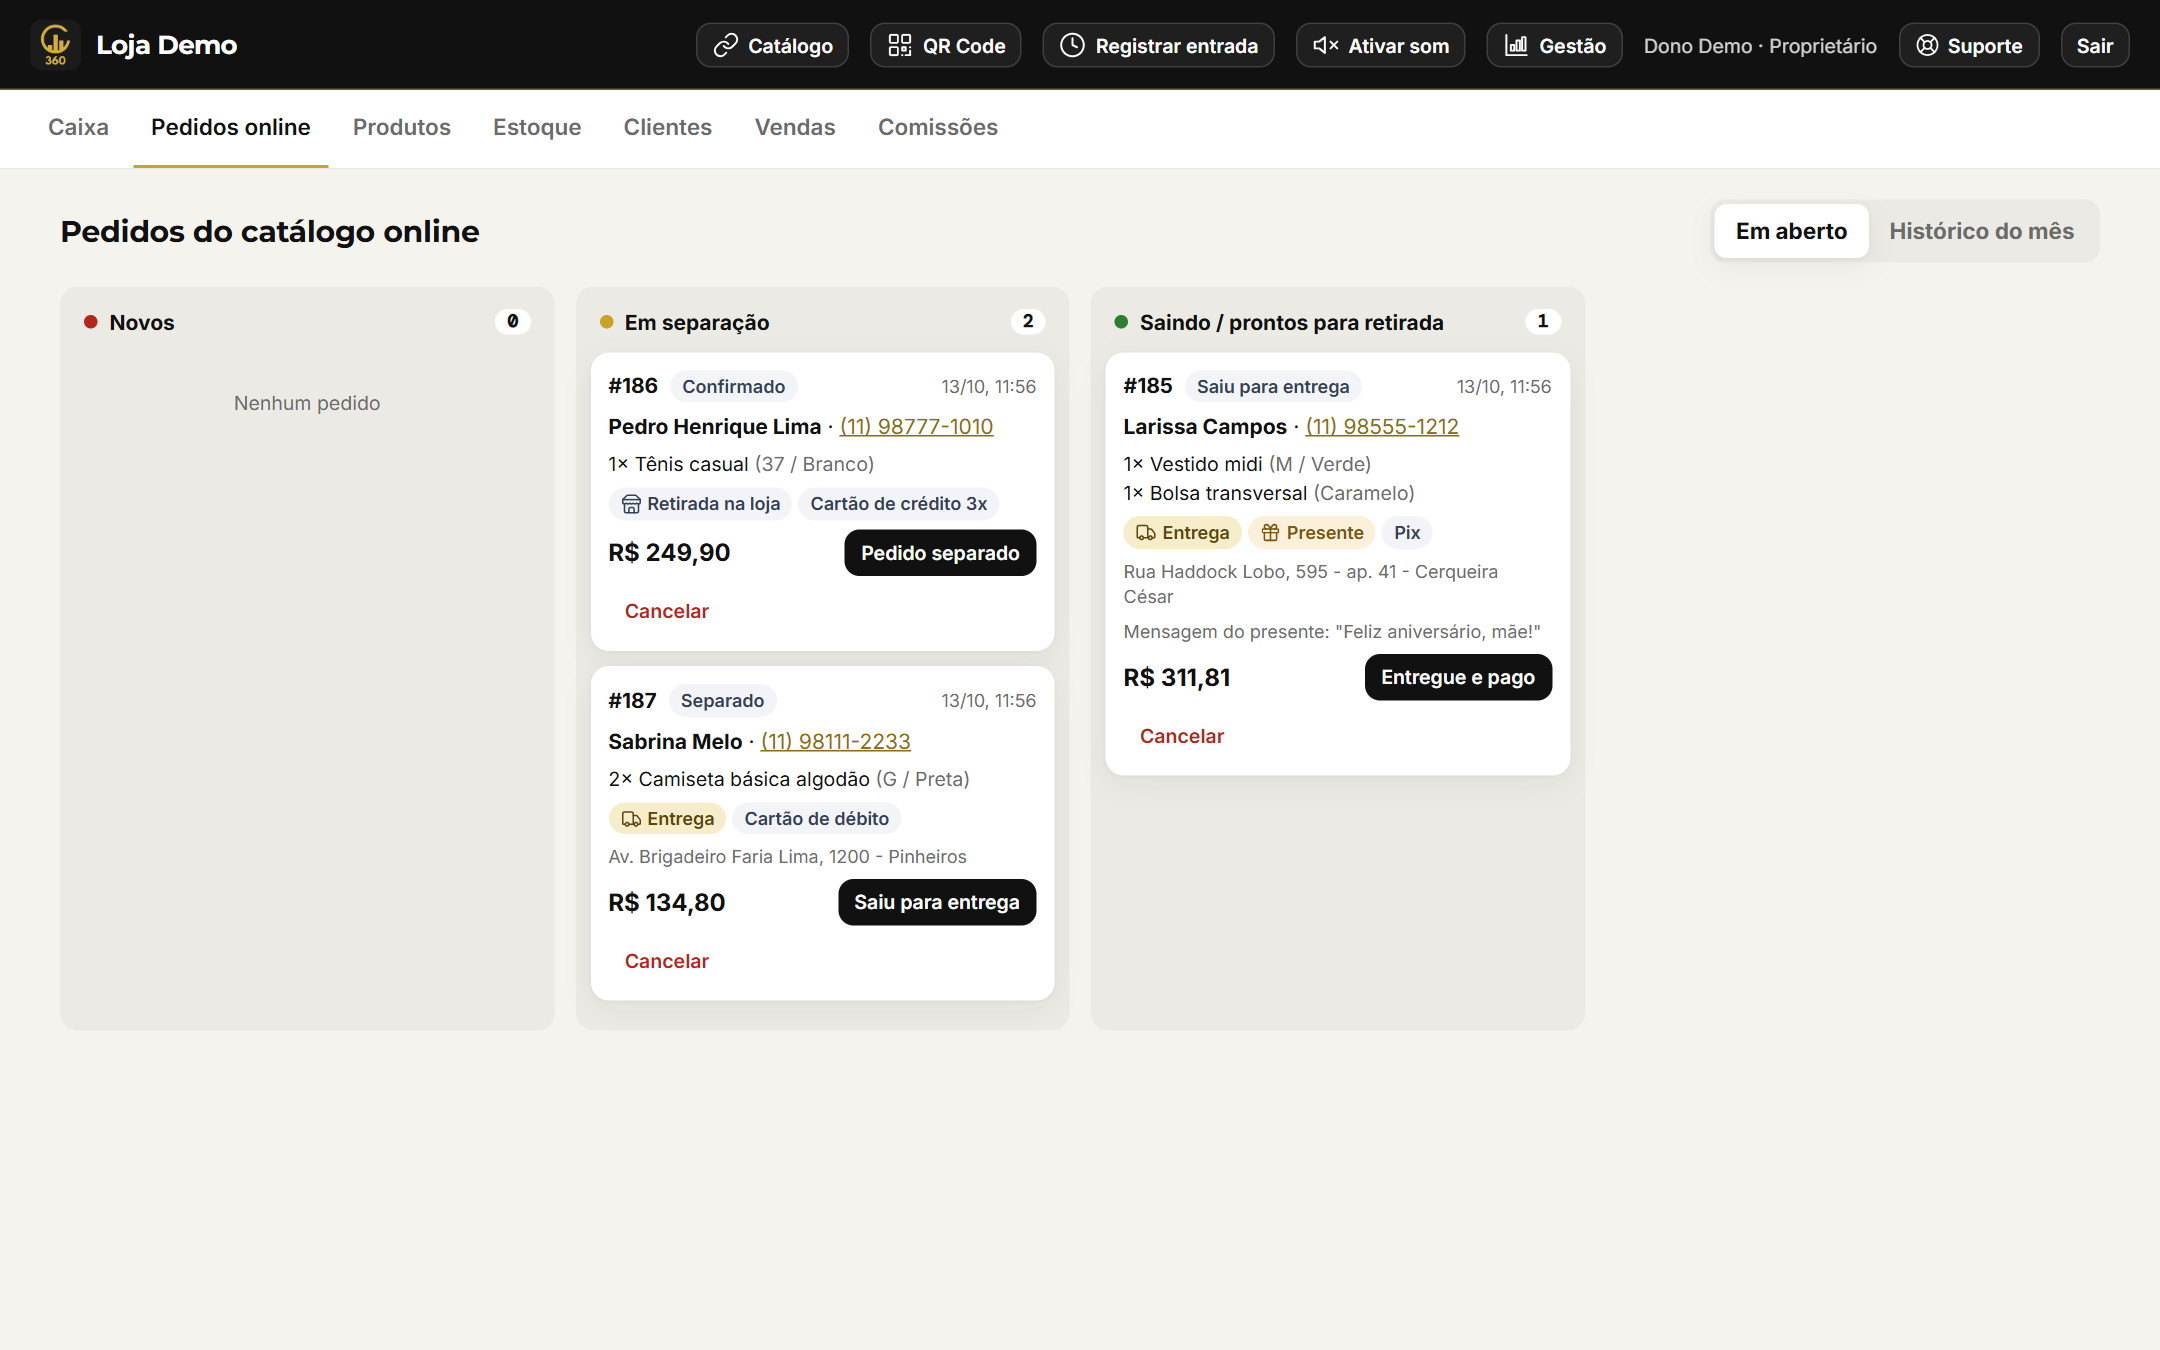Click the Saiu para entrega status badge

1273,387
